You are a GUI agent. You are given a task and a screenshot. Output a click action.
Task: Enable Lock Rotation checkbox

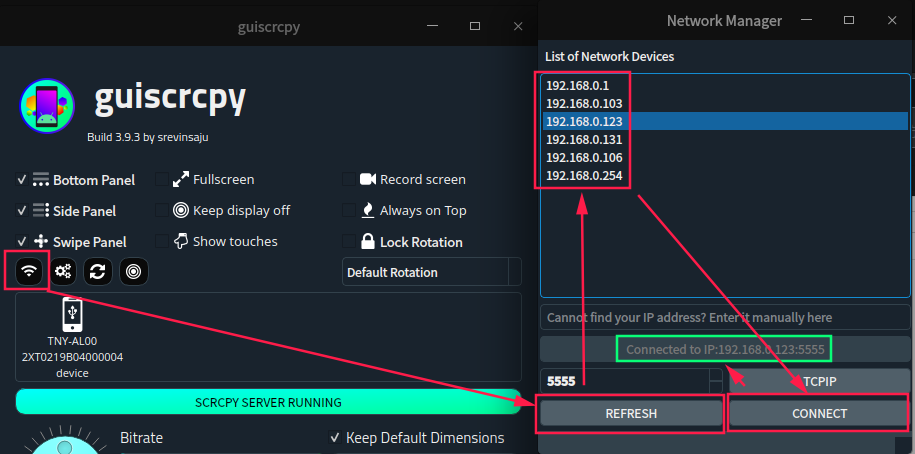pyautogui.click(x=348, y=242)
